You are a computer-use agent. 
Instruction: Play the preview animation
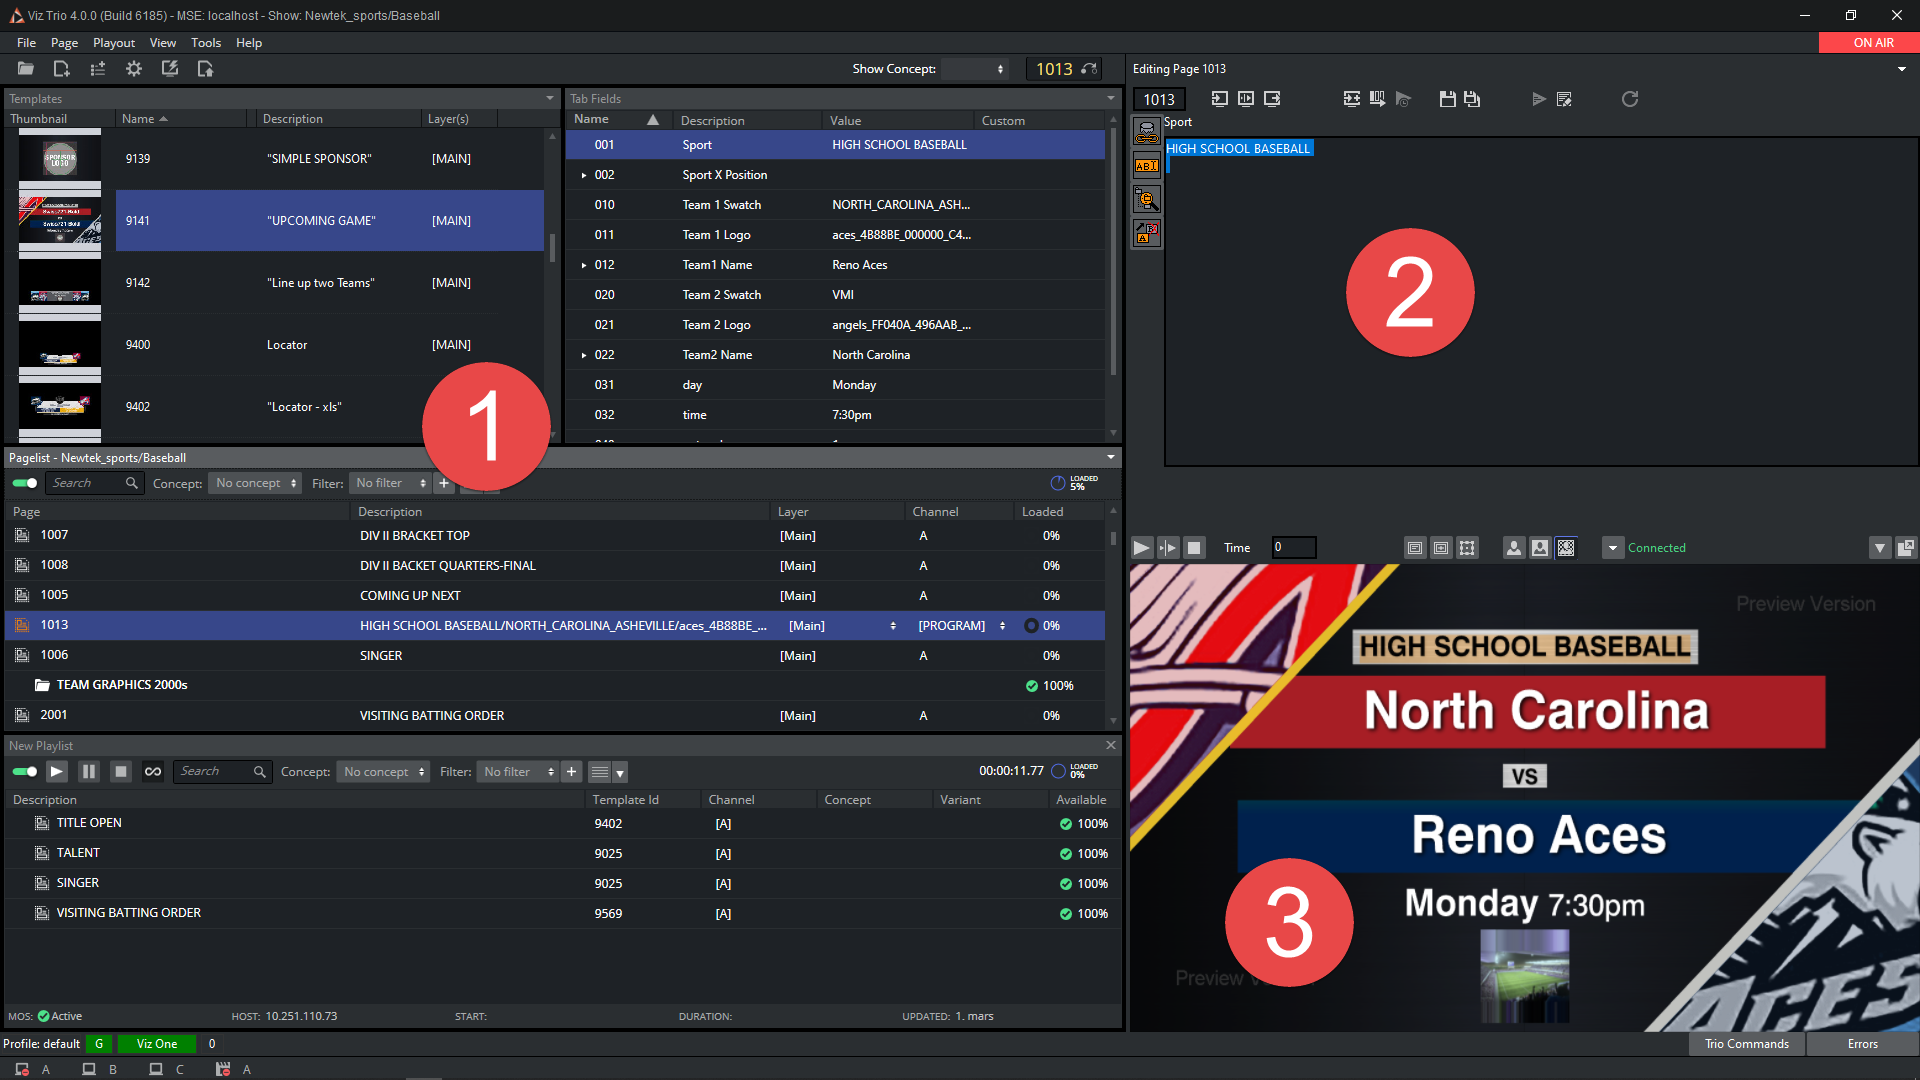1141,548
